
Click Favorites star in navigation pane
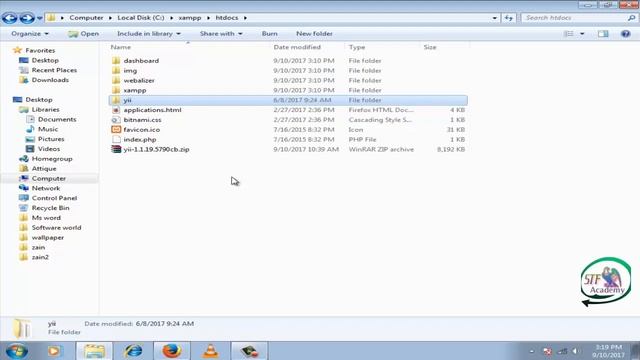tap(17, 50)
